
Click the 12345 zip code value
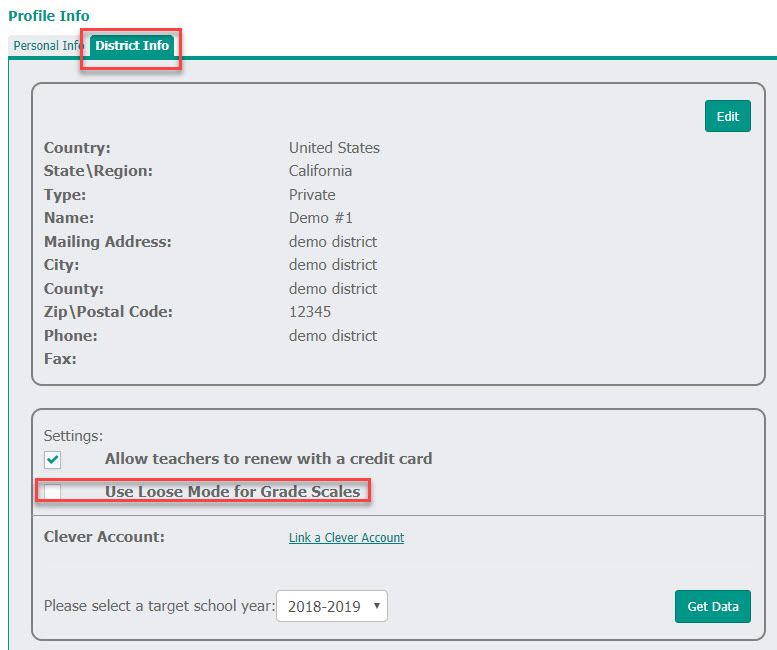coord(310,312)
